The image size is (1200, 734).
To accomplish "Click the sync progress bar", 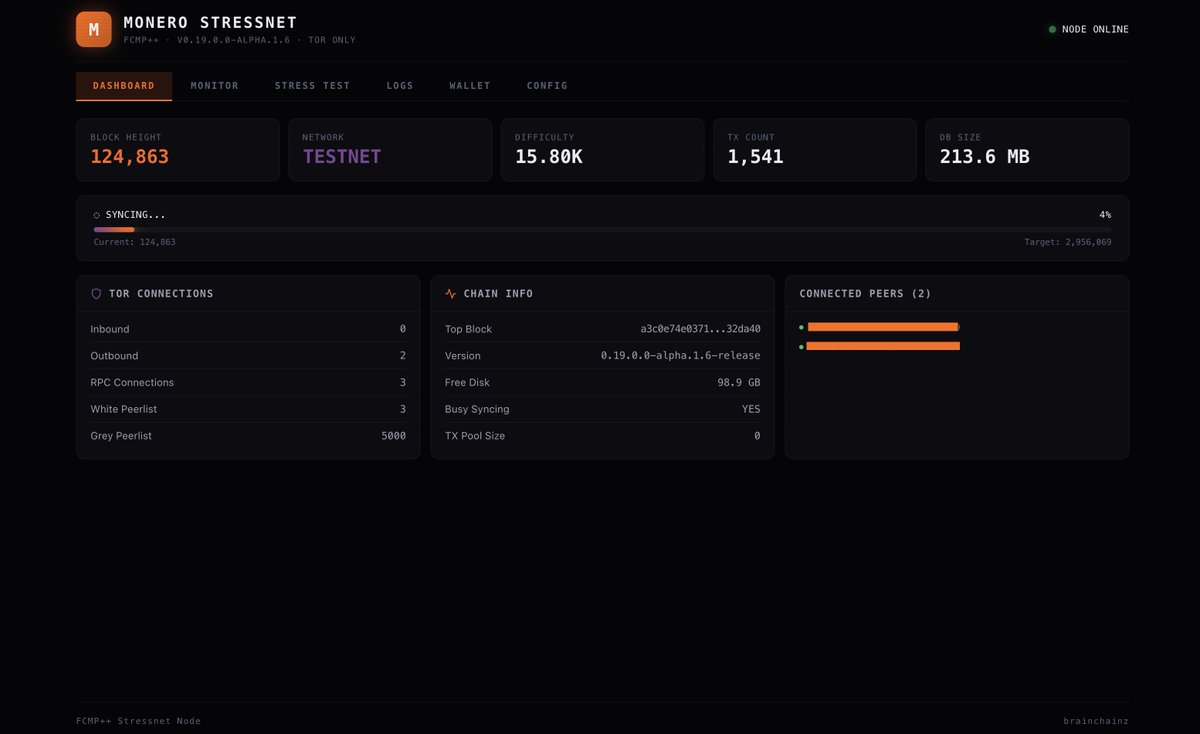I will [602, 229].
